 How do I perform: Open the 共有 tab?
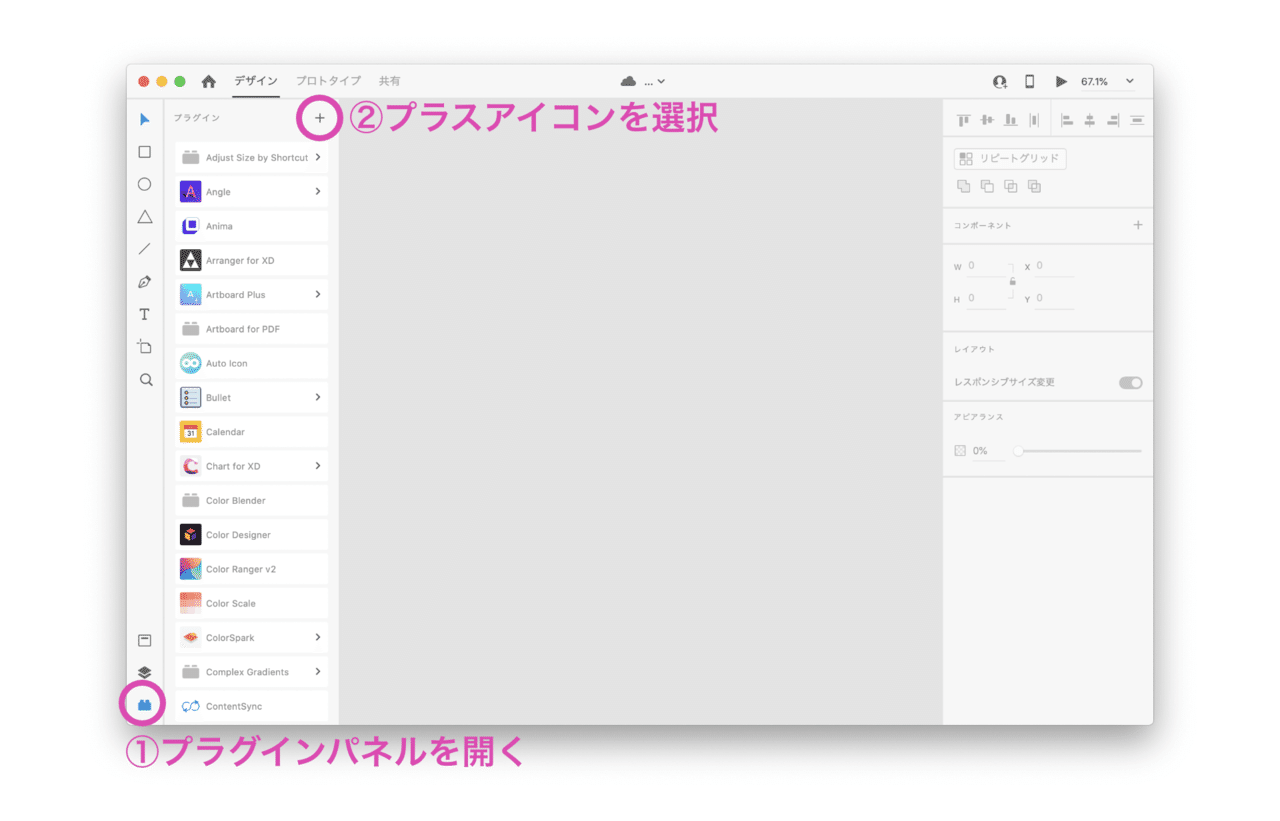tap(389, 81)
